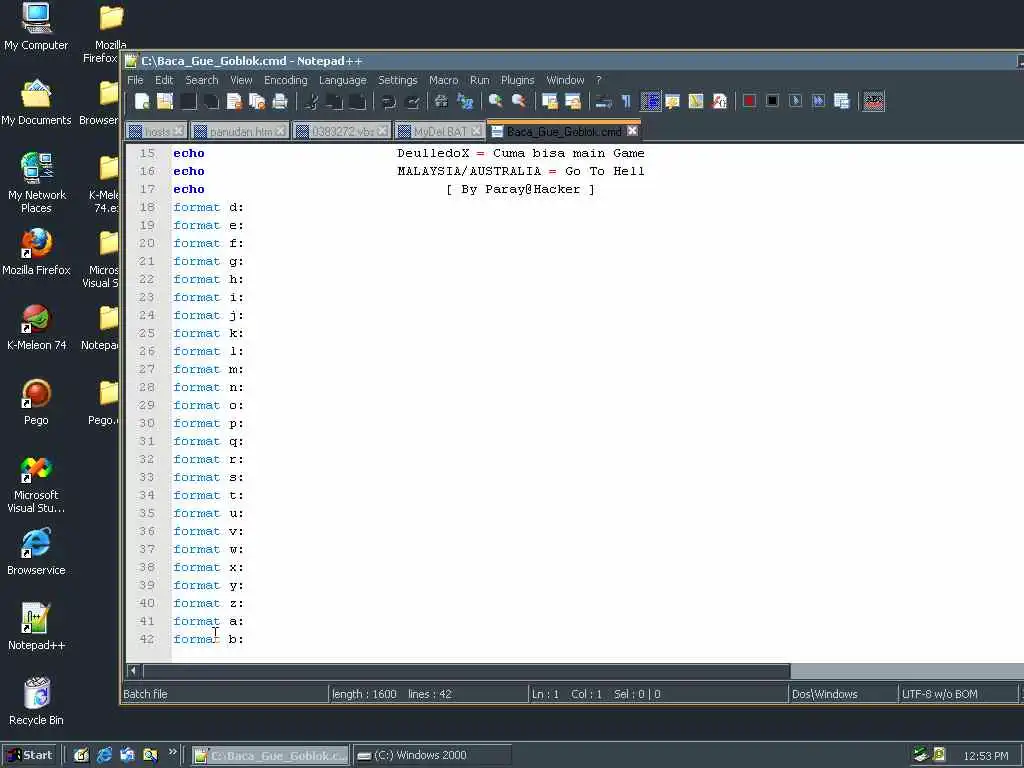The width and height of the screenshot is (1024, 768).
Task: Undo the last edit from toolbar
Action: click(389, 101)
